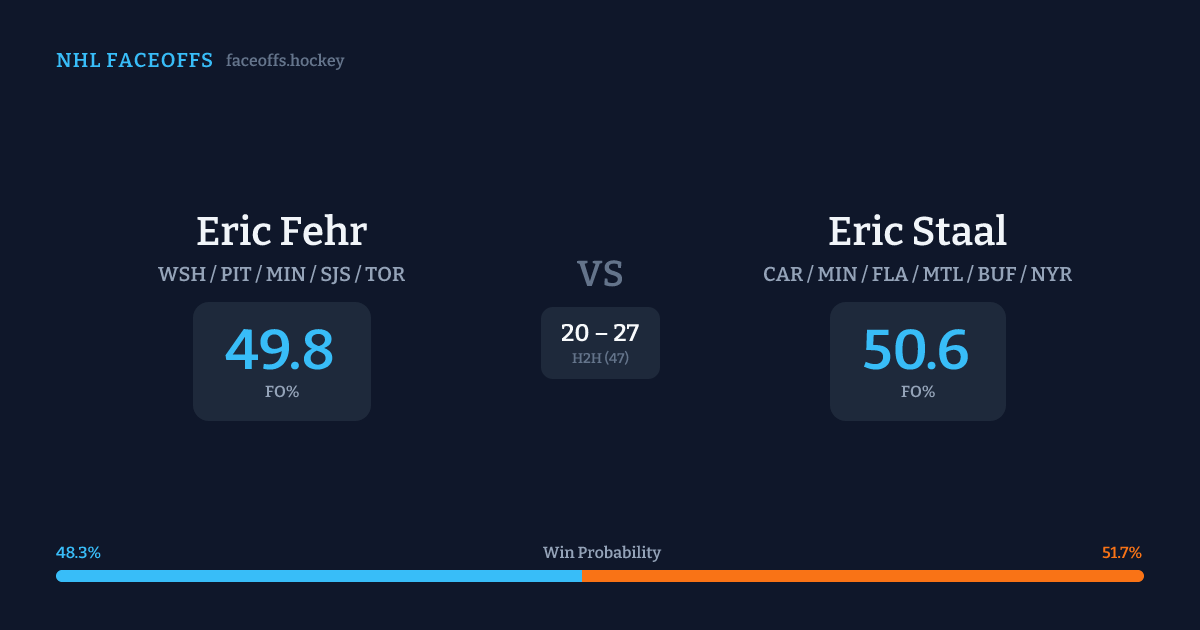Click the FO% label under 49.8
Screen dimensions: 1200x630
point(282,392)
